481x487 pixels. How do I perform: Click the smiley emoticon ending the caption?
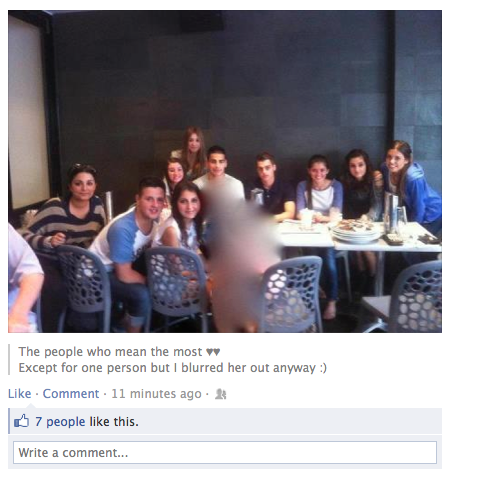323,368
